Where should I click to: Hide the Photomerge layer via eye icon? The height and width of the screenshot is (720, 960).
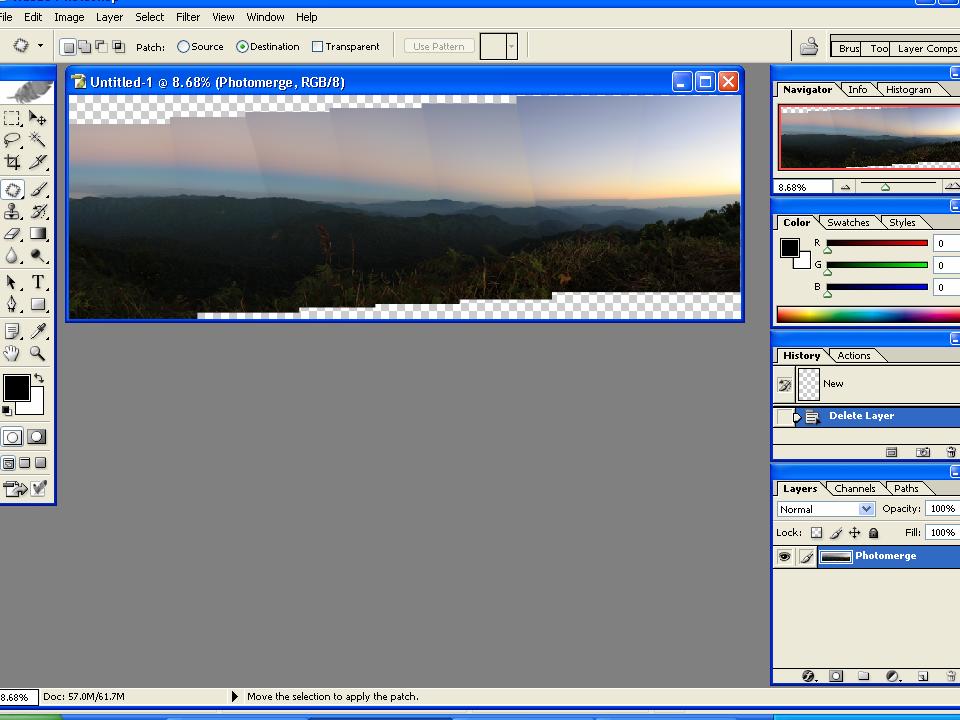(784, 557)
